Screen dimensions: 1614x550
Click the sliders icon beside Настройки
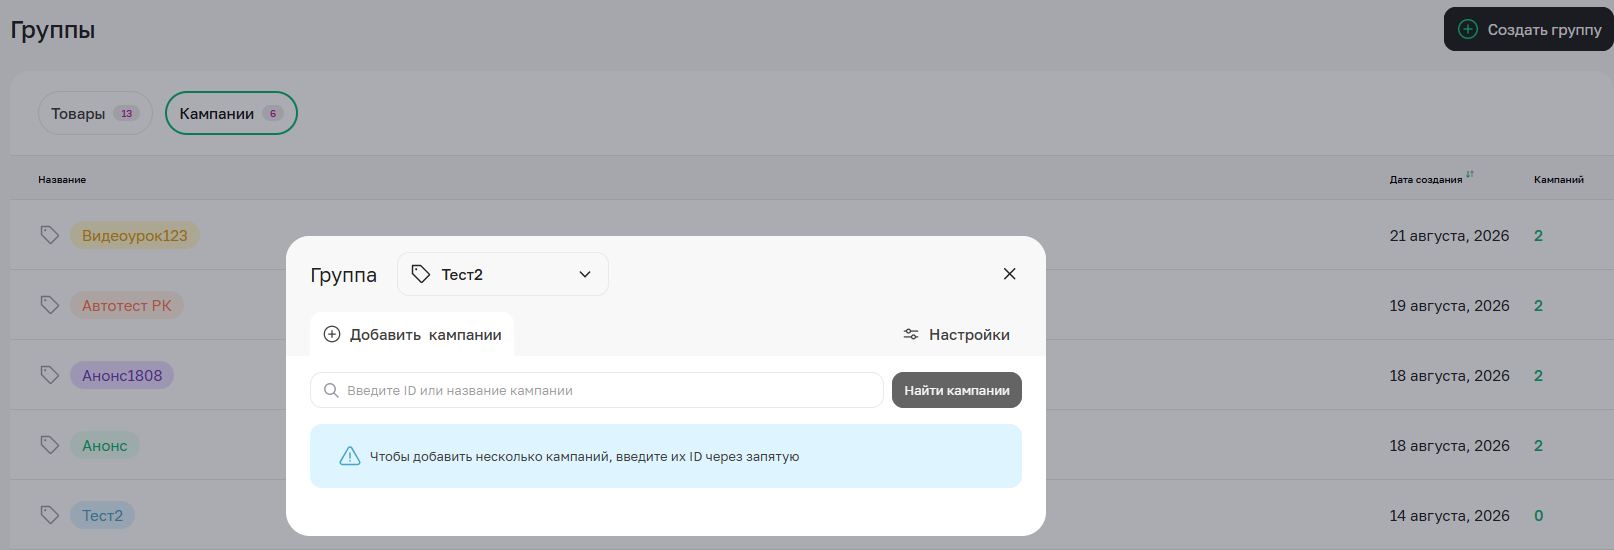[x=911, y=334]
